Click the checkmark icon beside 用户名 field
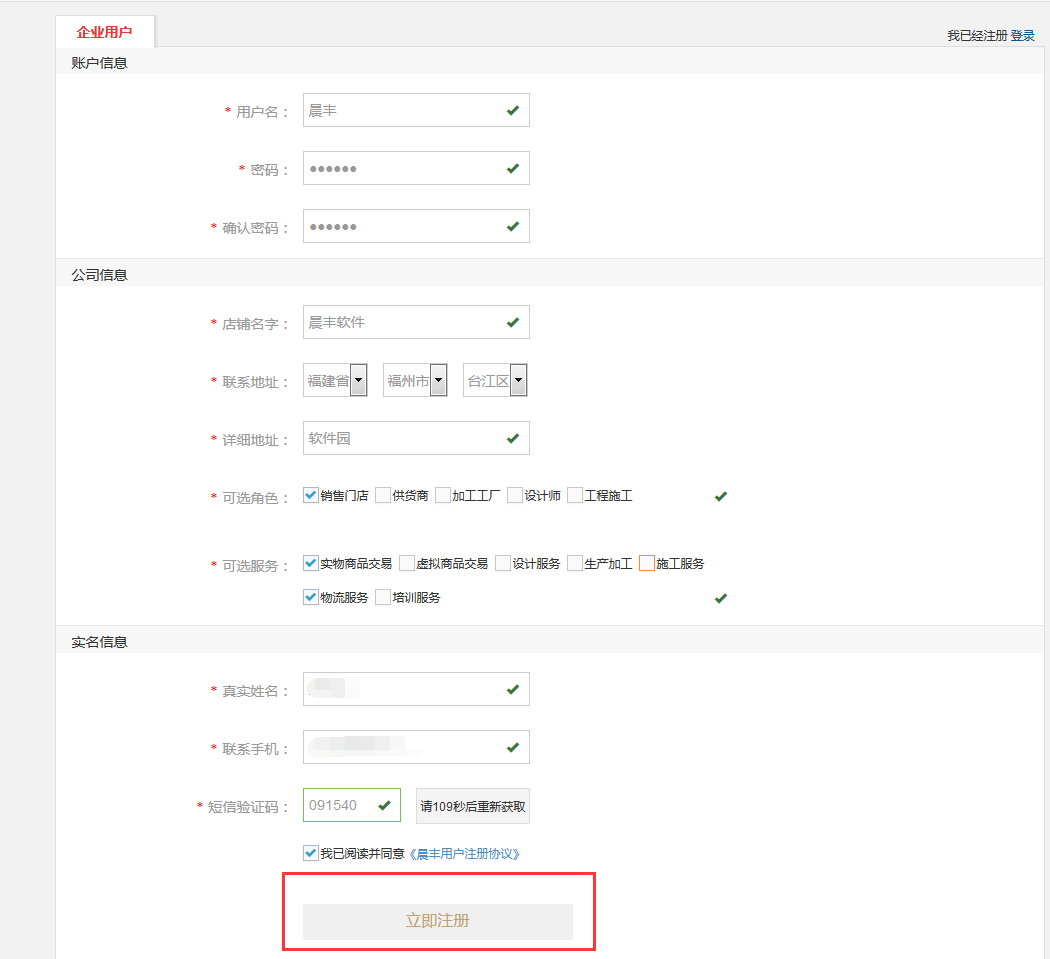 [x=513, y=110]
